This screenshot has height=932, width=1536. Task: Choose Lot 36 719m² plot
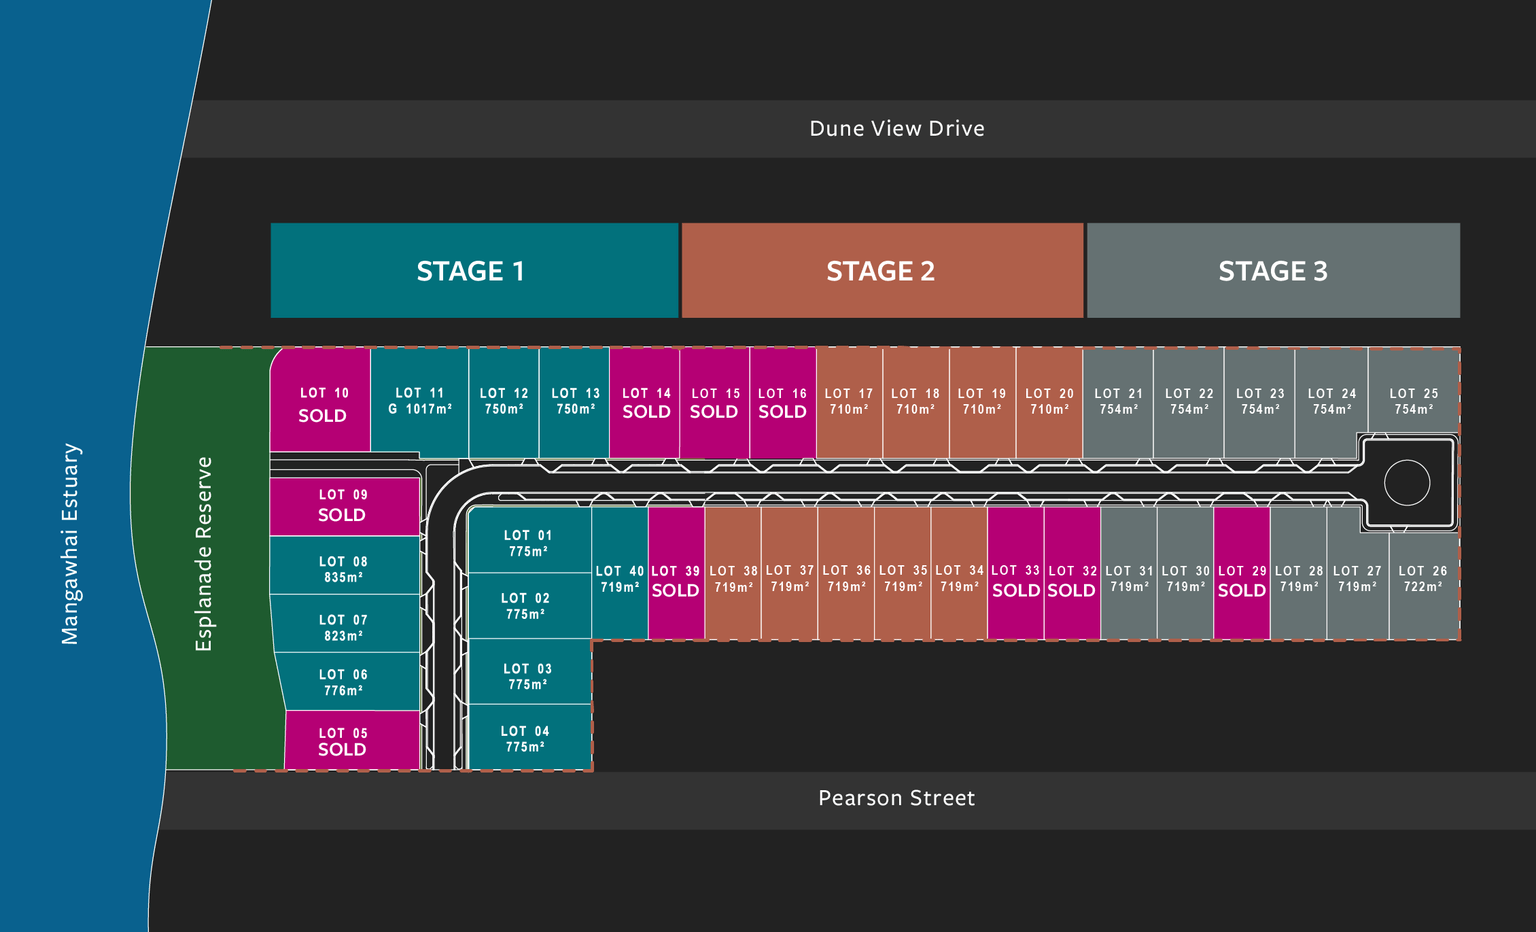click(846, 574)
